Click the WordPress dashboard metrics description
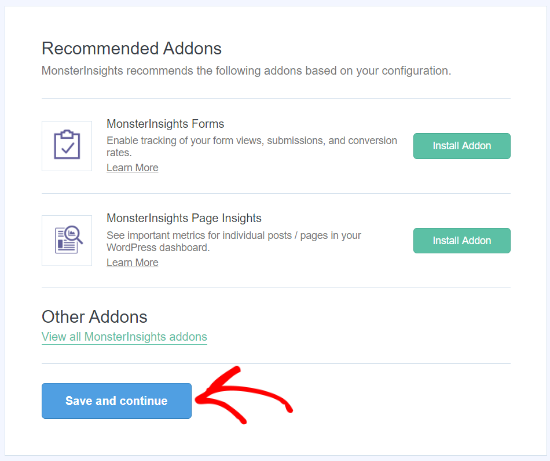This screenshot has height=461, width=550. [x=234, y=241]
